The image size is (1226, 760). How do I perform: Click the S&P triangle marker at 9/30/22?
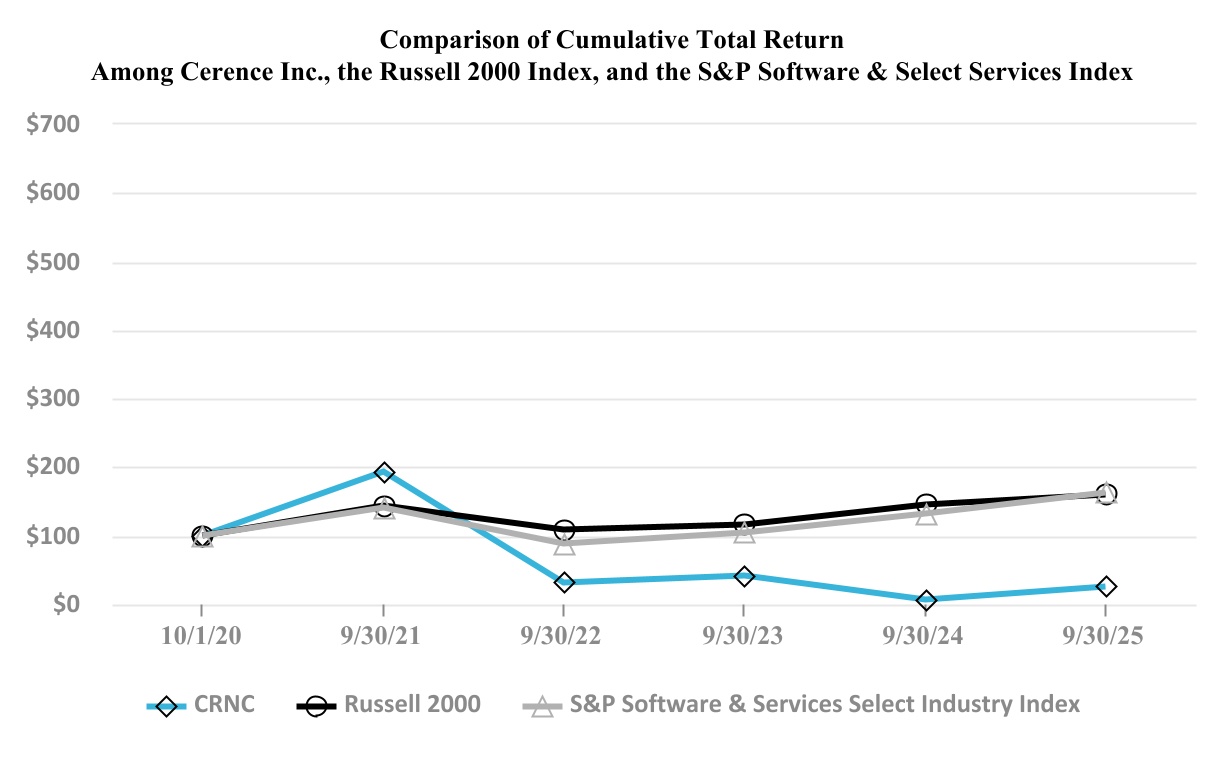point(564,545)
